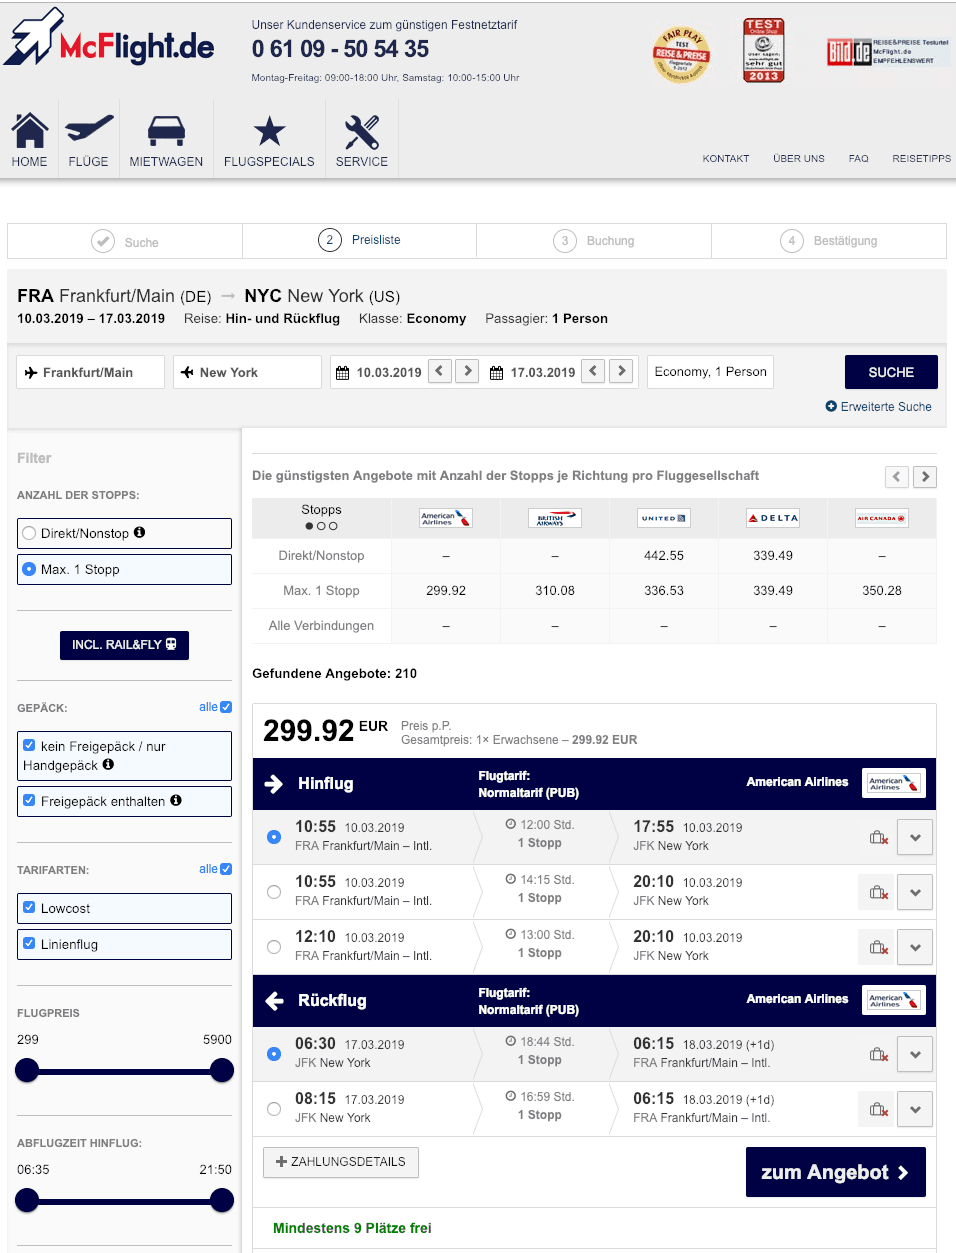Go to the Suche step tab
Viewport: 956px width, 1253px height.
coord(125,241)
